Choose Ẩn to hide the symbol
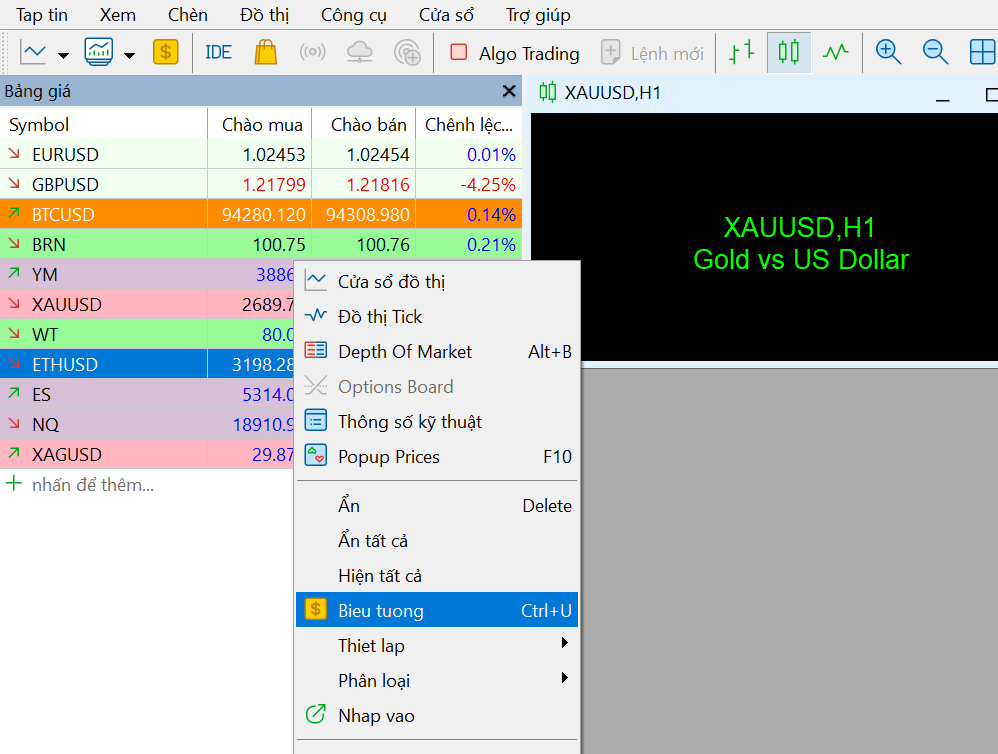 437,505
